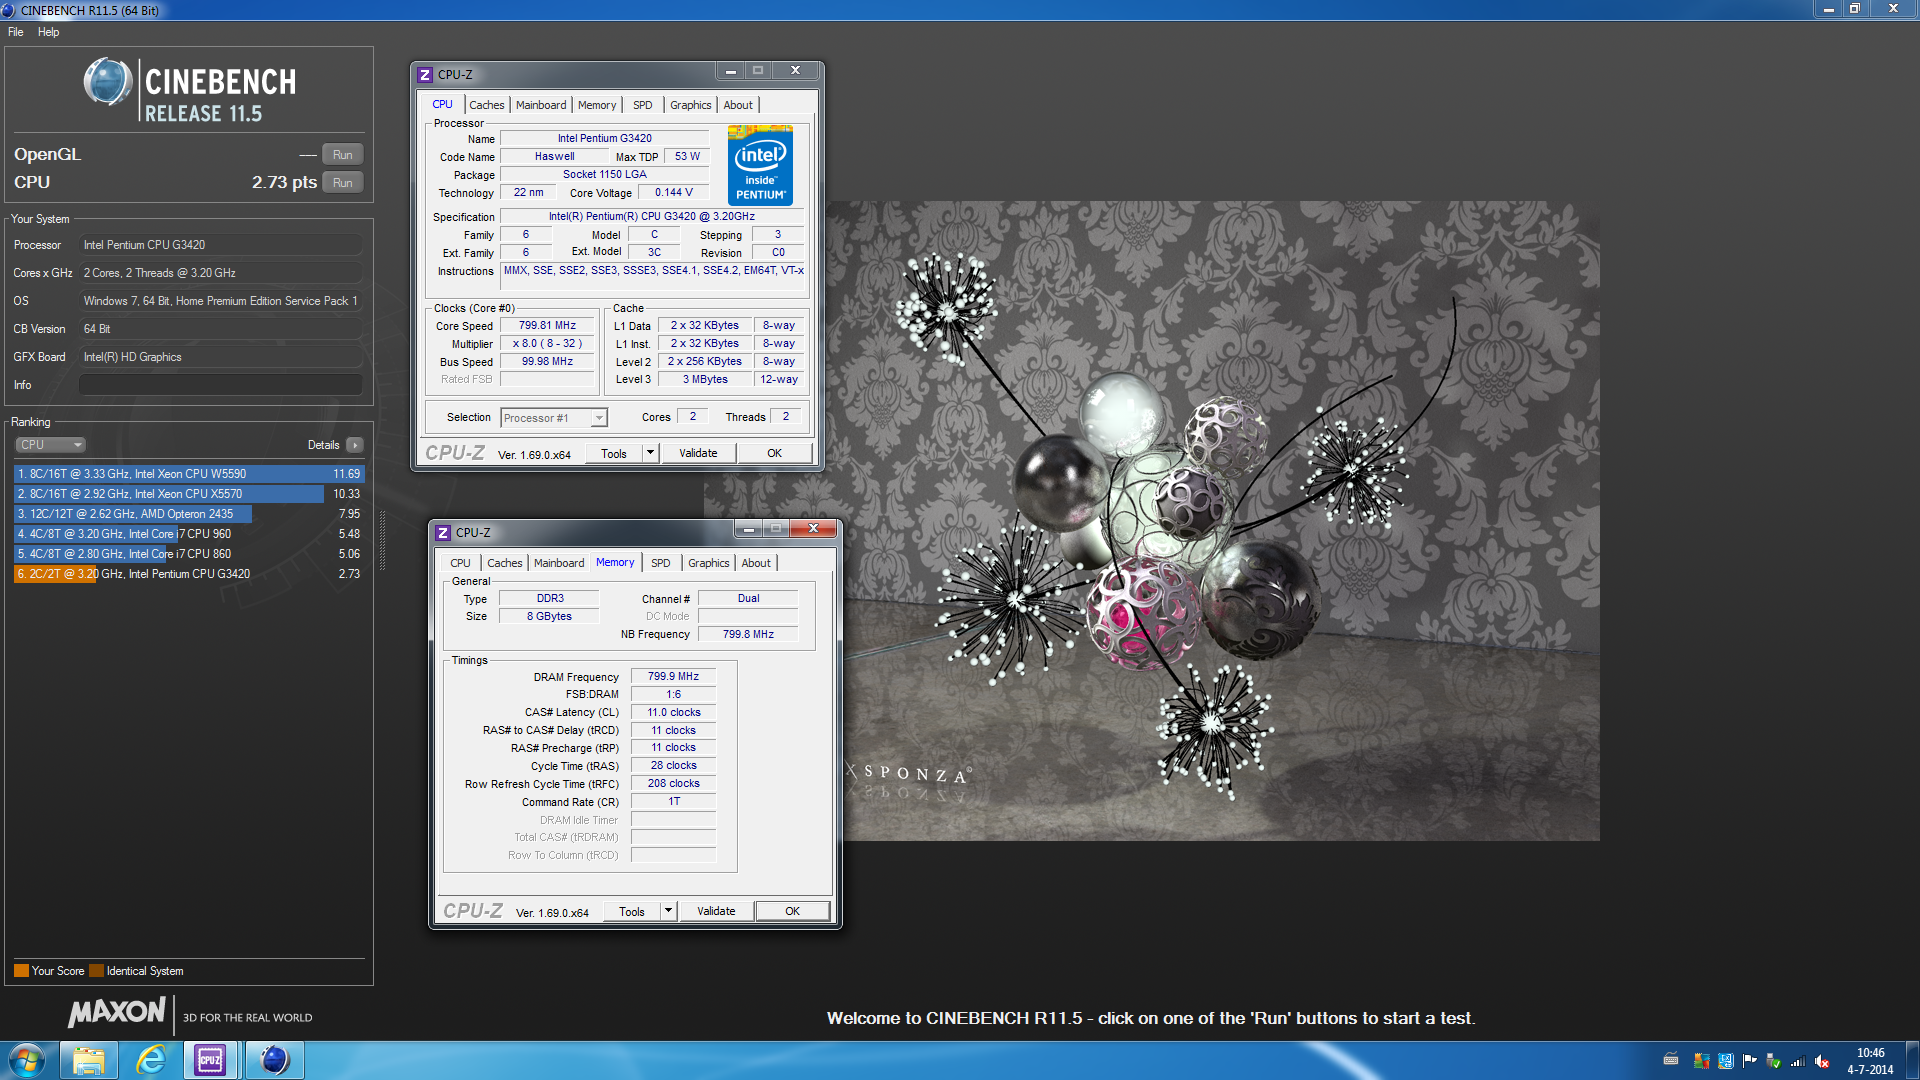Expand the Tools arrow in the Memory-tab CPU-Z window
Viewport: 1920px width, 1080px height.
[x=668, y=911]
